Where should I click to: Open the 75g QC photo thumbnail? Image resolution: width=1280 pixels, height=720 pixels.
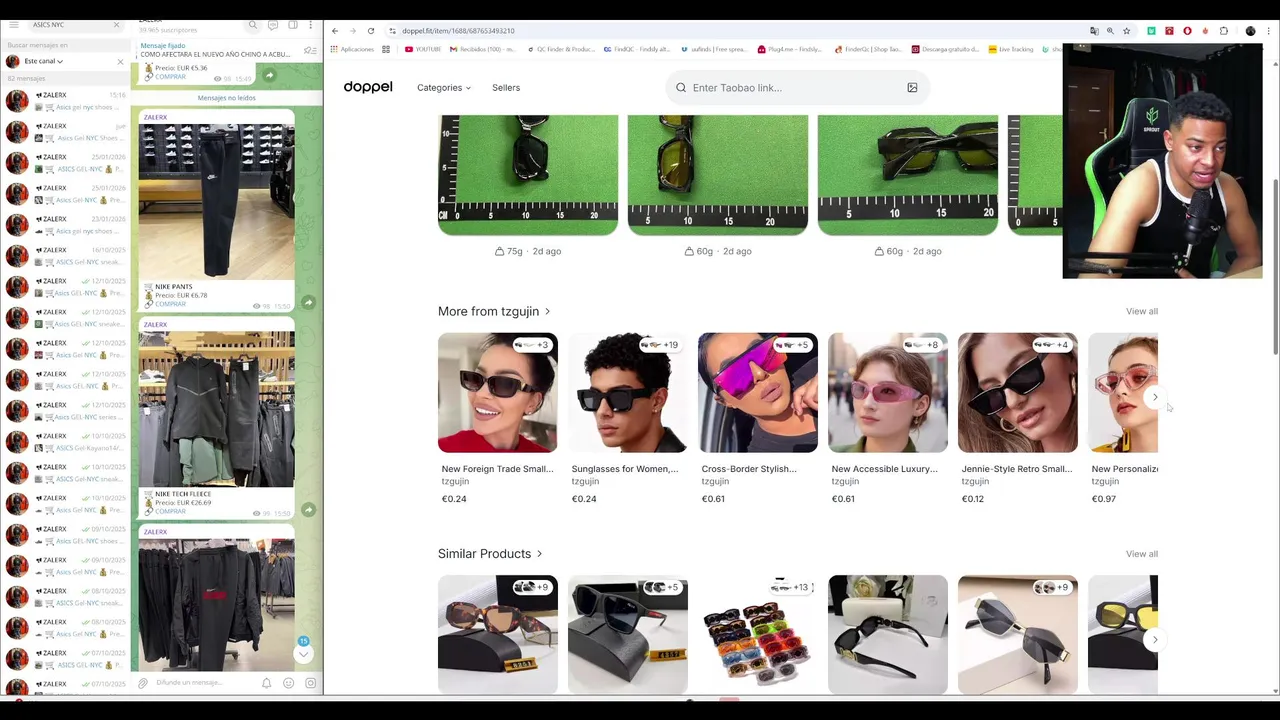(528, 175)
